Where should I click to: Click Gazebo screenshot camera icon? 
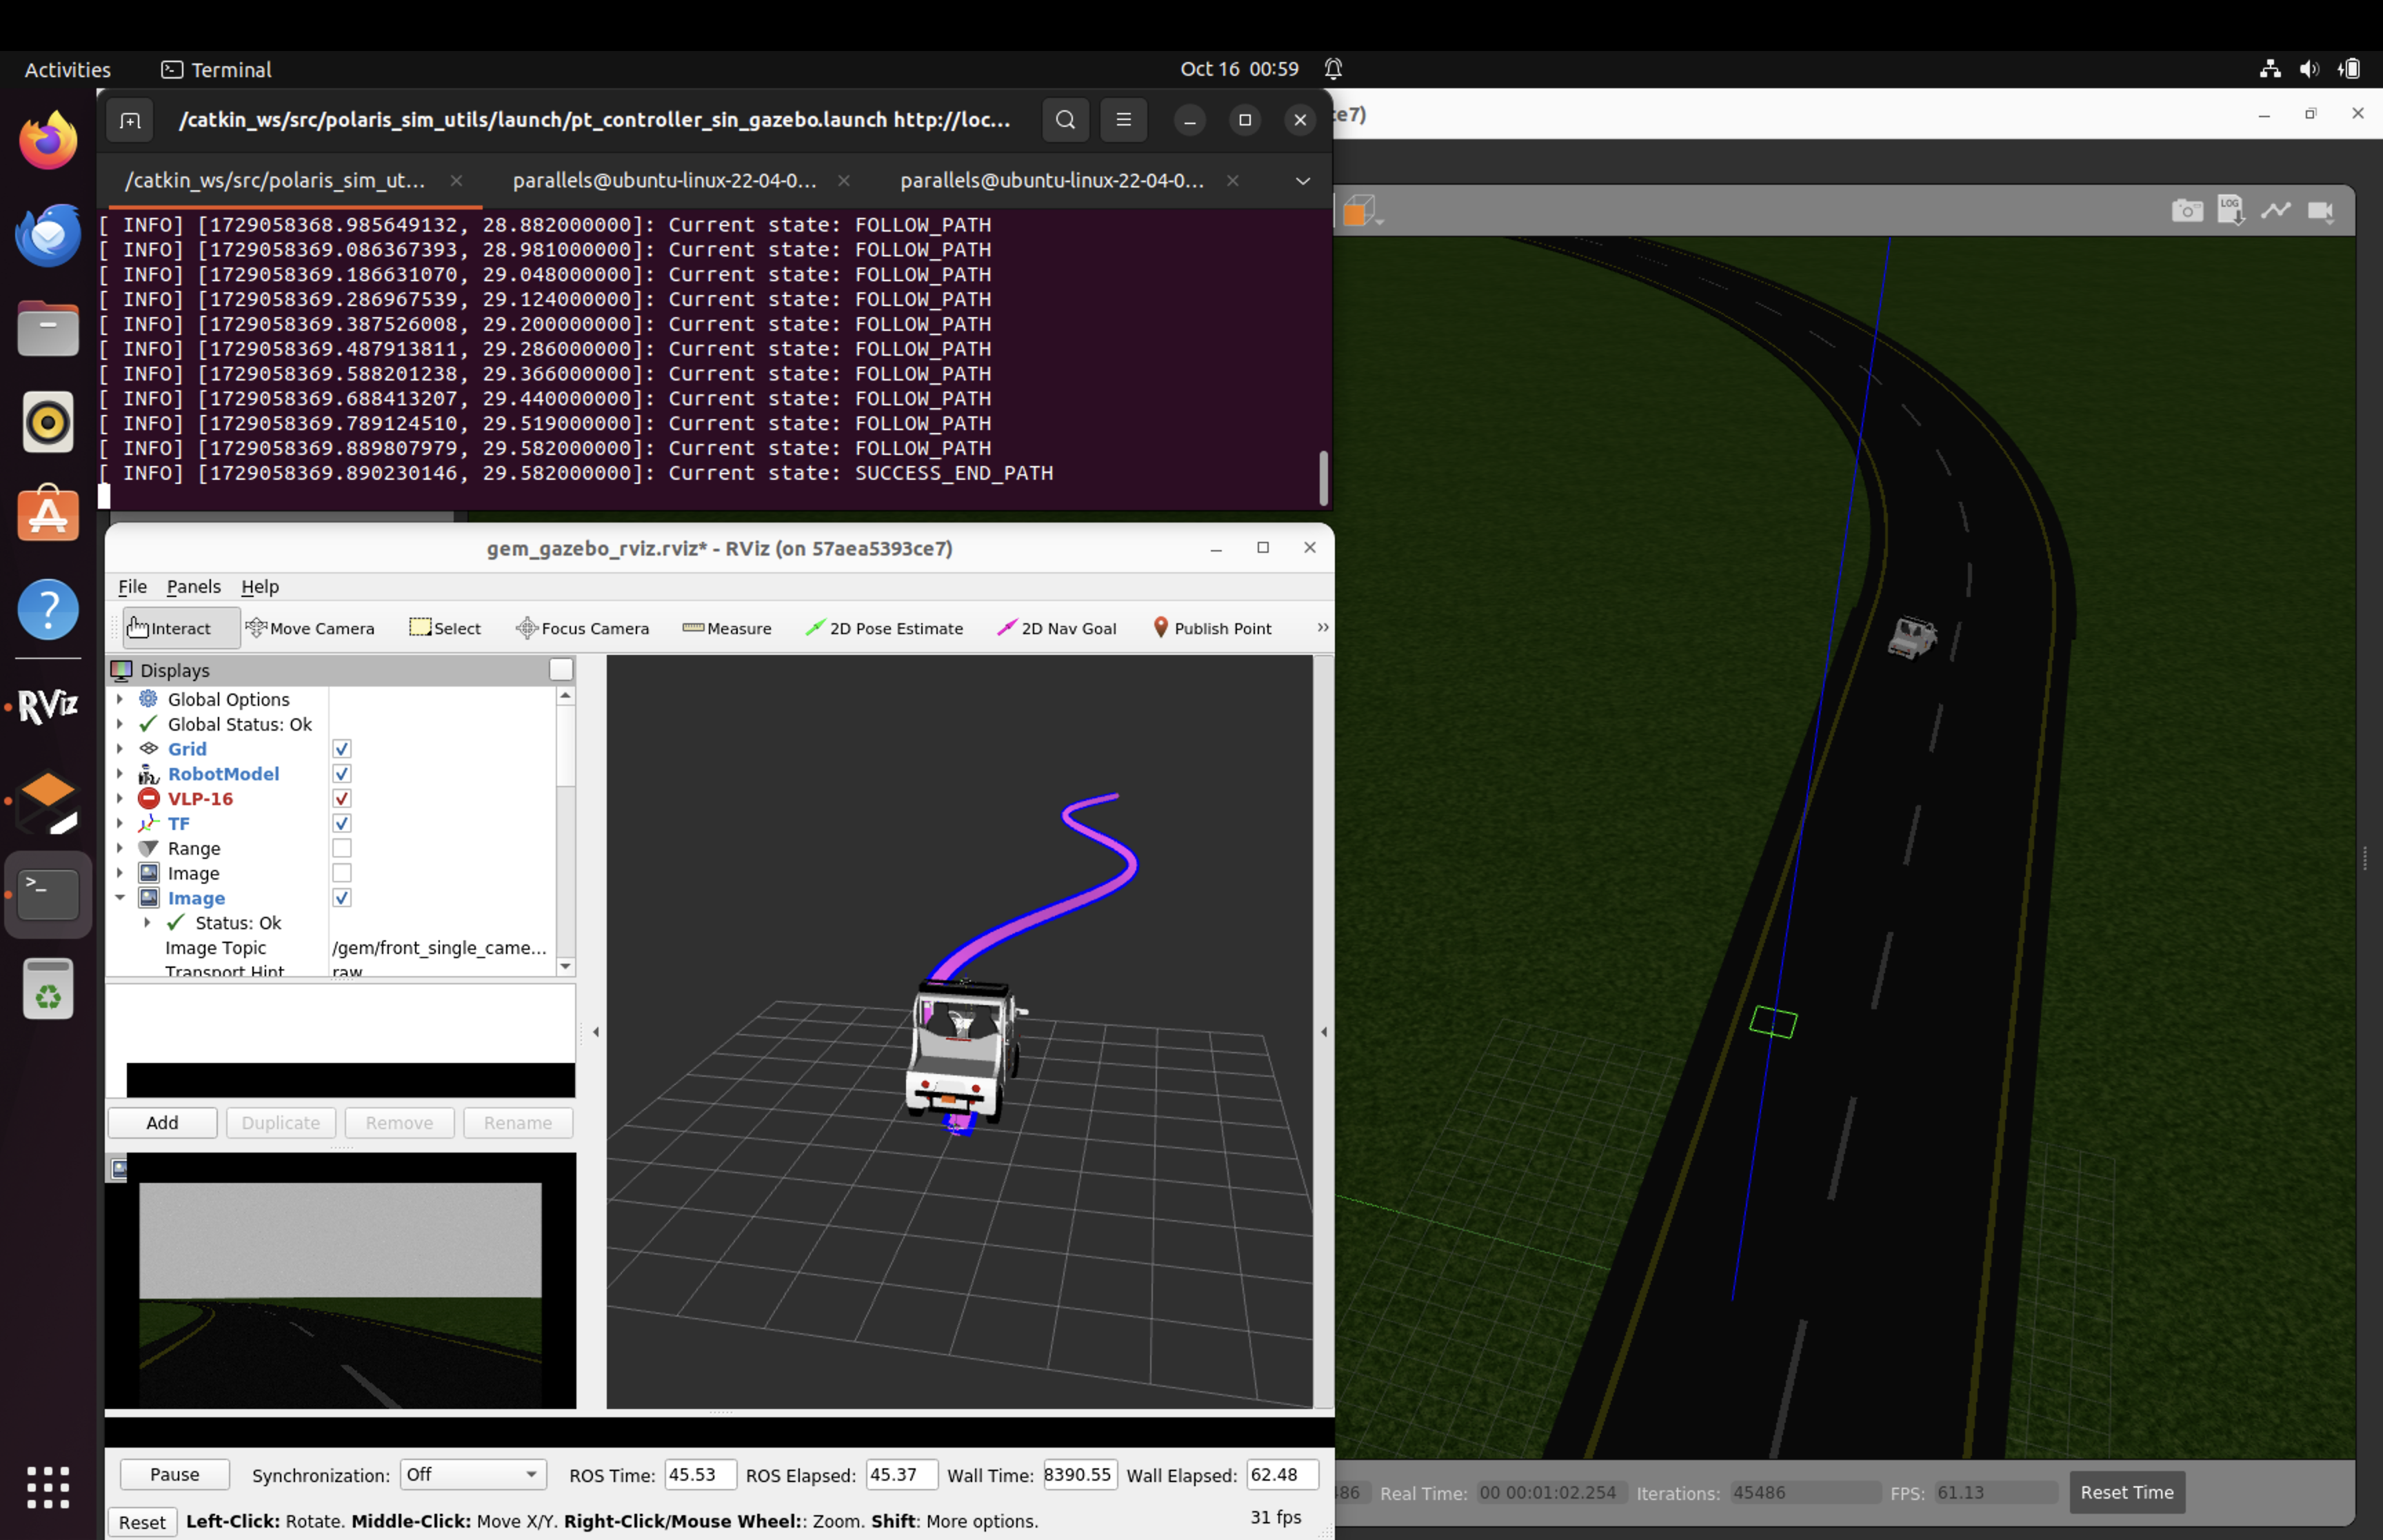click(2186, 211)
